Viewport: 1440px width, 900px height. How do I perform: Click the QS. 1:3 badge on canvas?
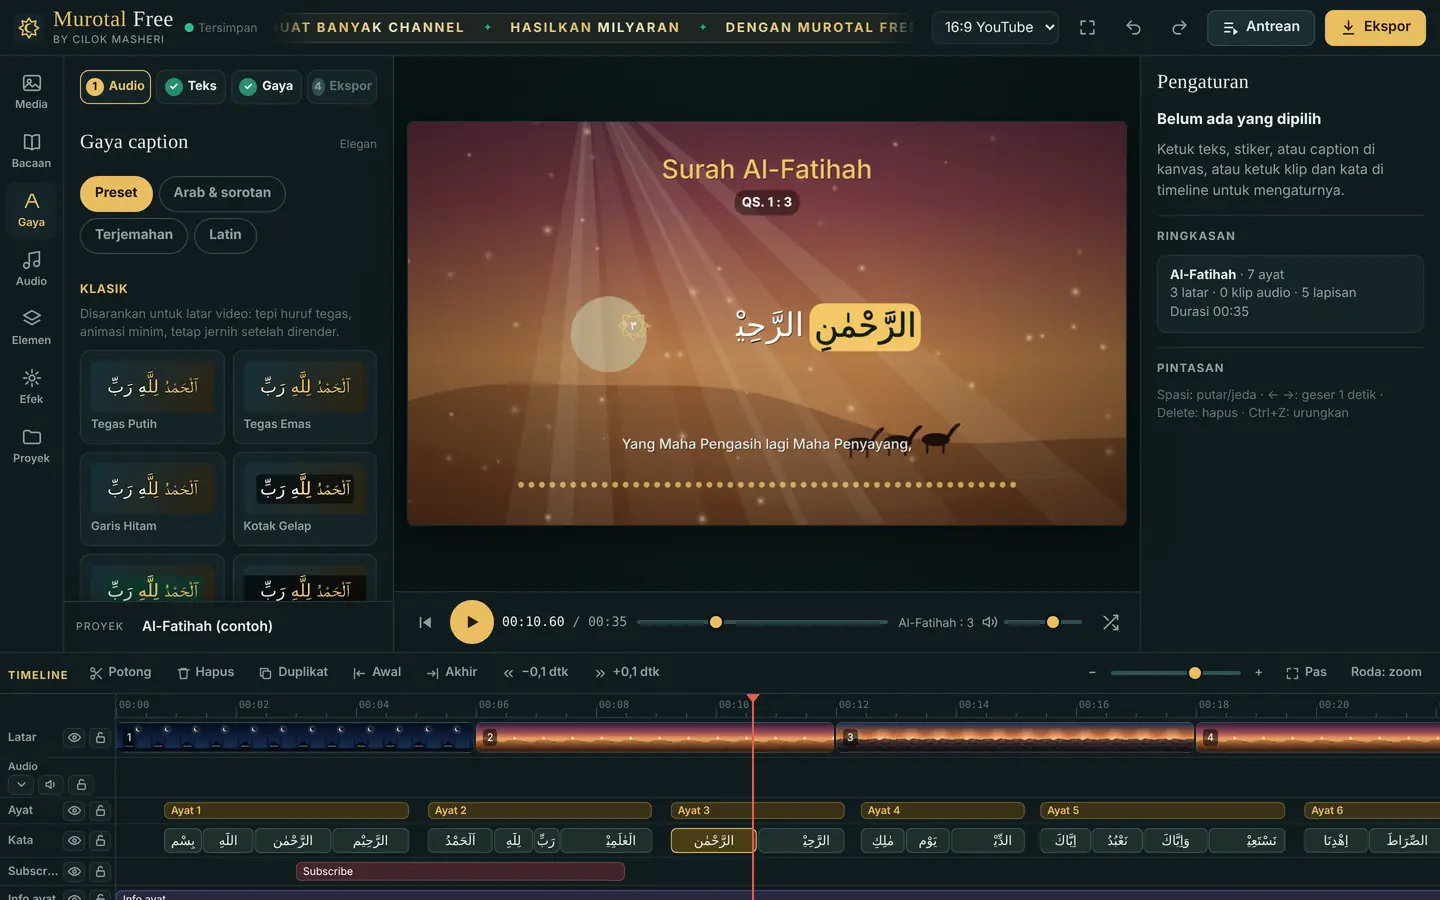pos(767,202)
